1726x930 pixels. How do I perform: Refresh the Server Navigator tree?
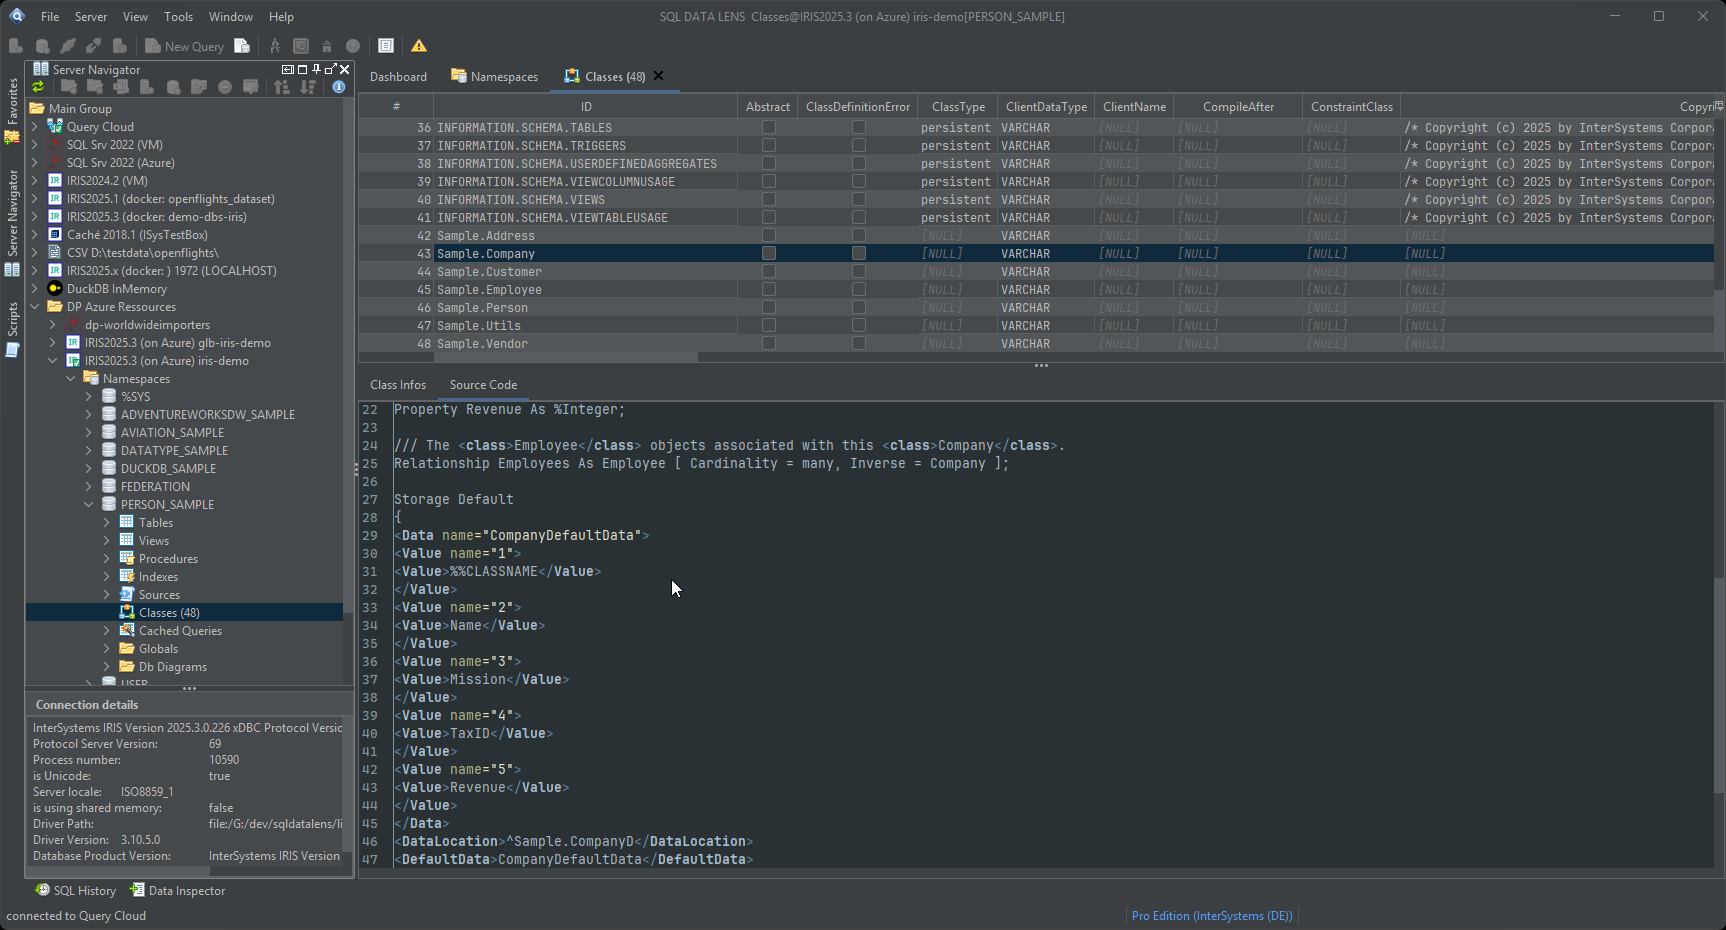[x=39, y=87]
